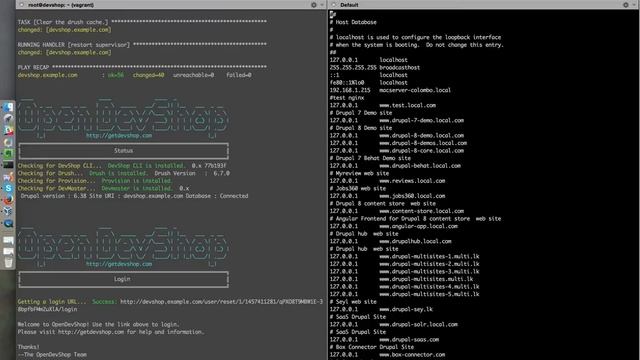
Task: Click 'RUNNING HANDLER [restart supervisor]' line
Action: (142, 44)
